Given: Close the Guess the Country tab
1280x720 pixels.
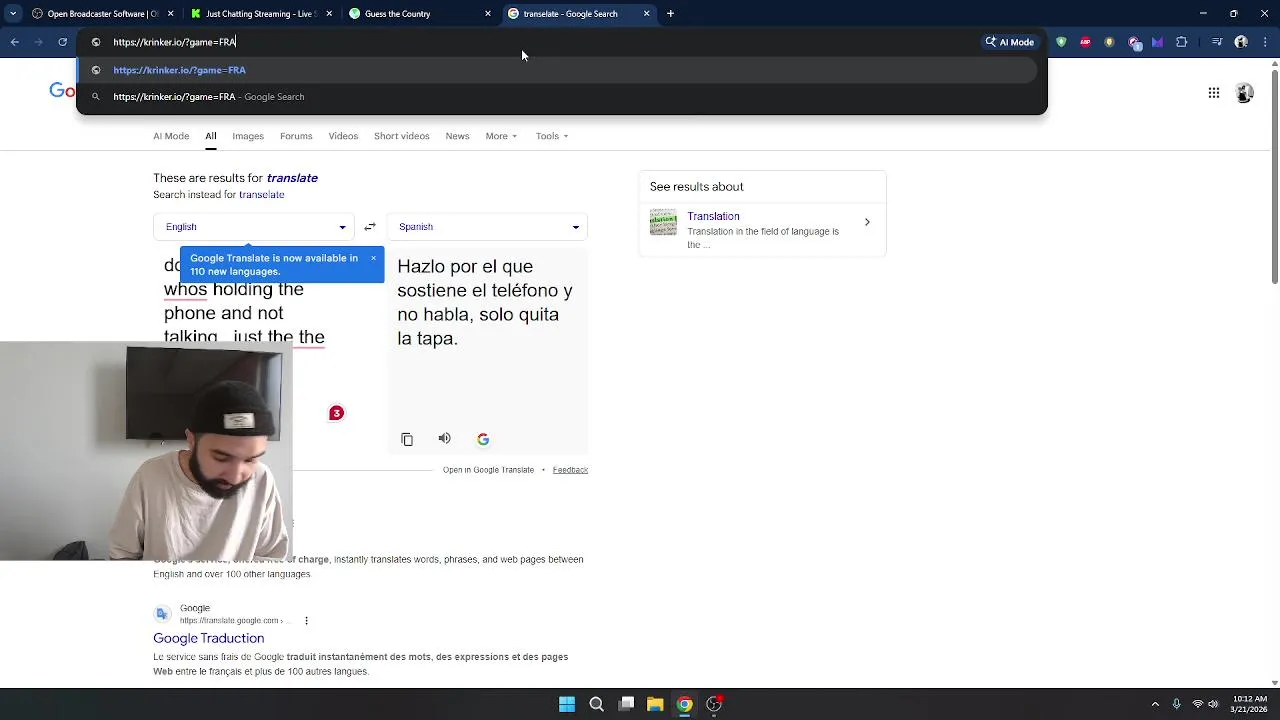Looking at the screenshot, I should [x=488, y=14].
